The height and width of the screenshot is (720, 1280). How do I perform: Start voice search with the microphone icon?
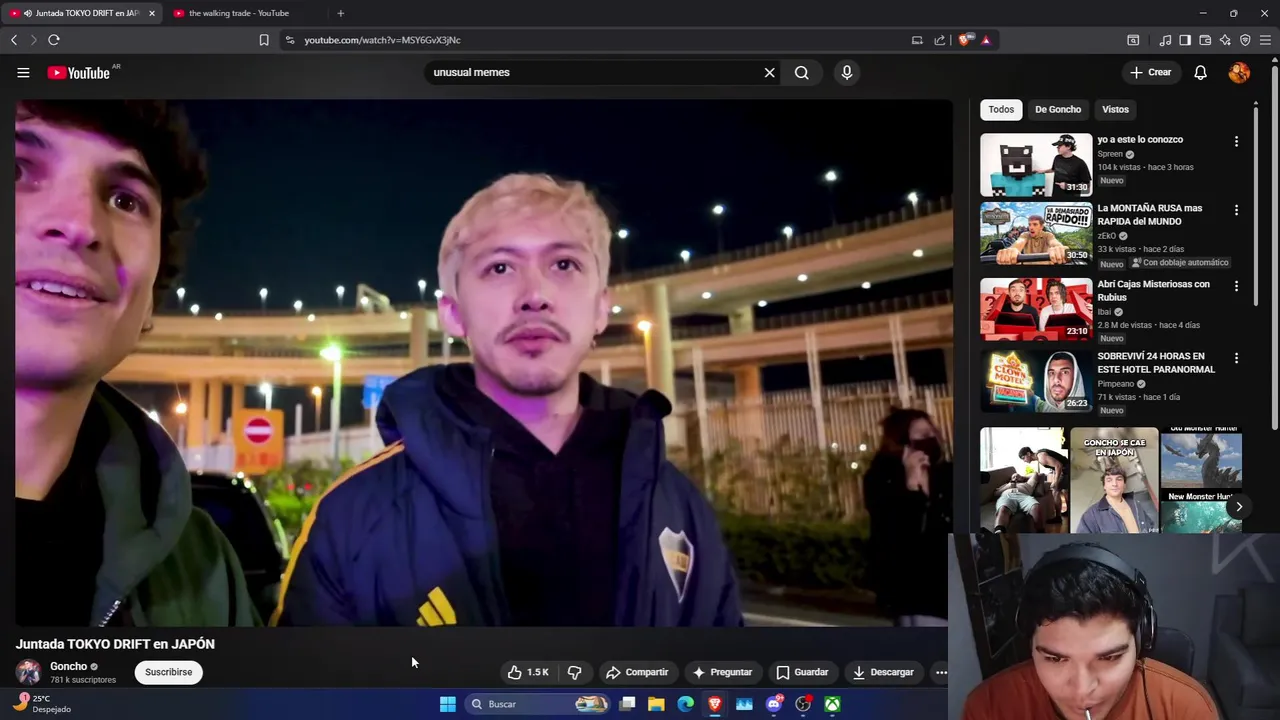click(846, 72)
